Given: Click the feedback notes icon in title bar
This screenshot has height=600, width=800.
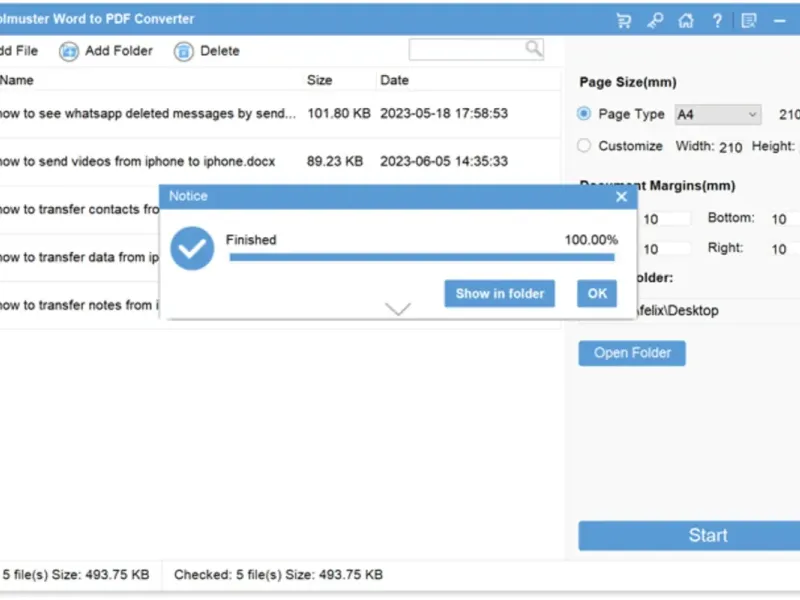Looking at the screenshot, I should point(748,20).
